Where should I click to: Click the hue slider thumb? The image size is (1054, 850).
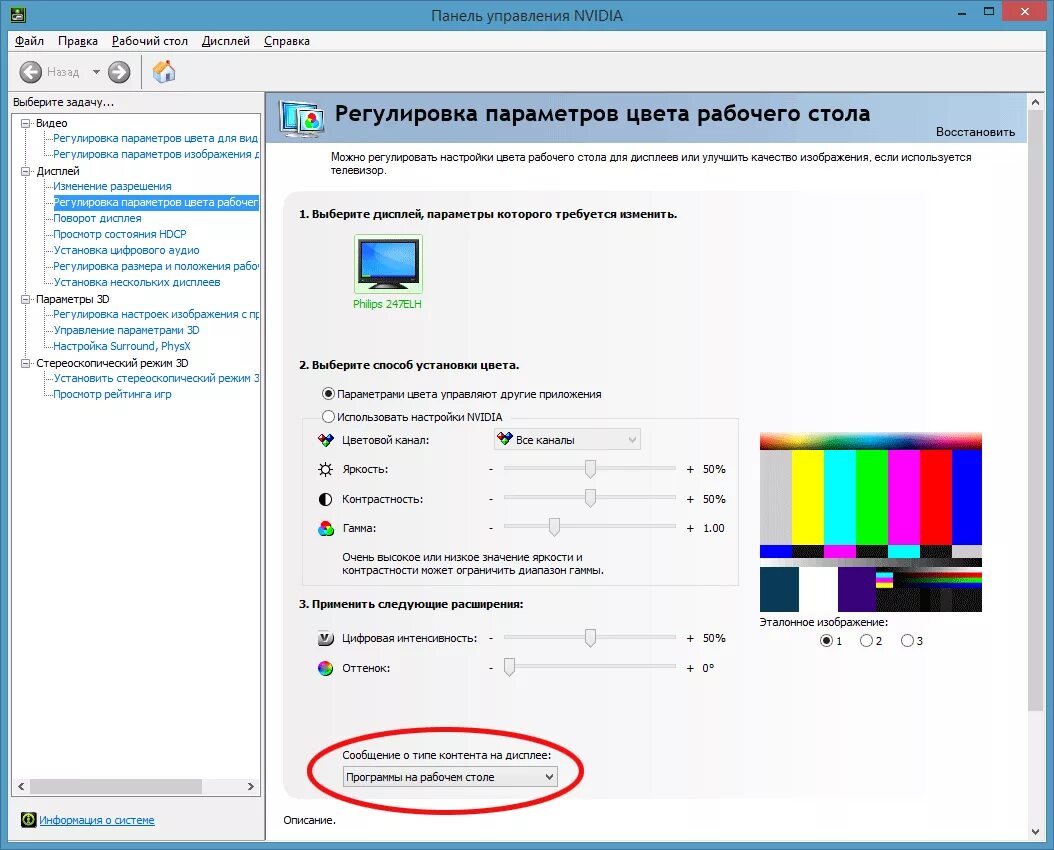(510, 667)
